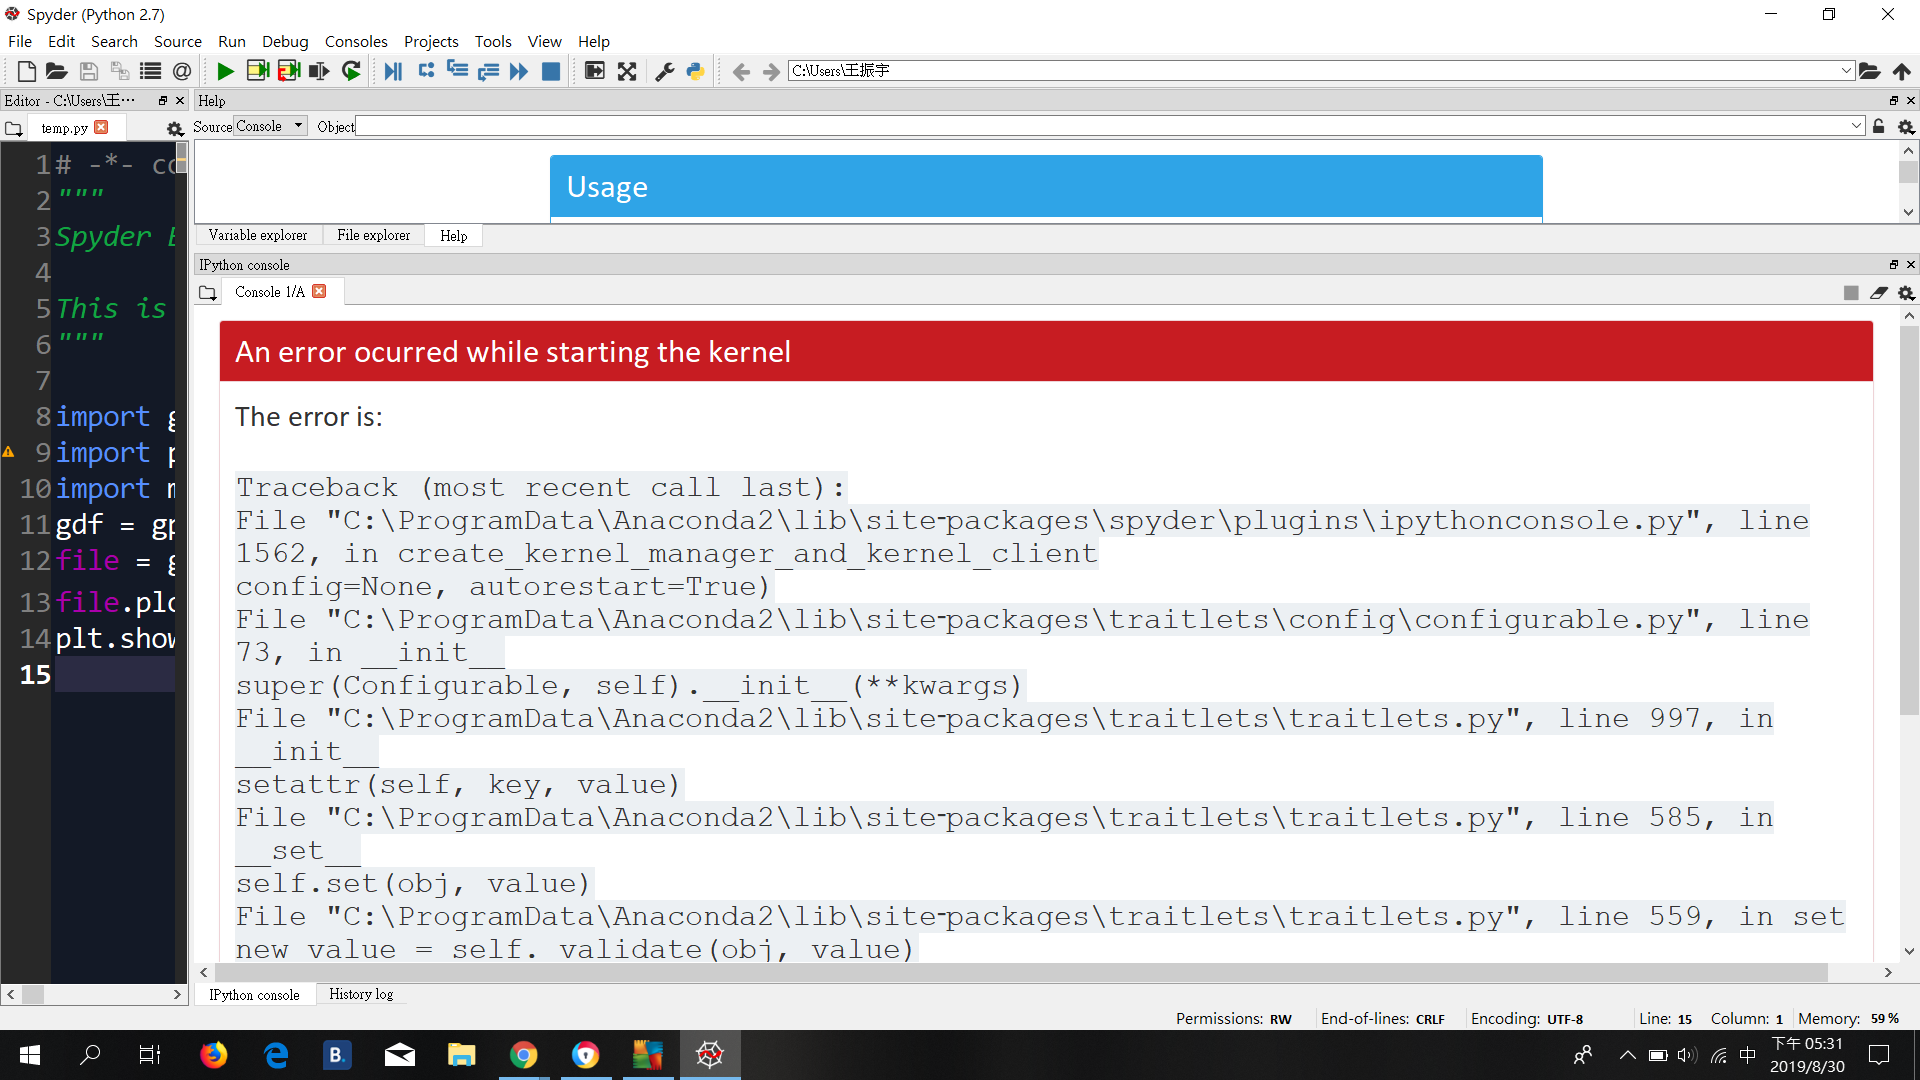The height and width of the screenshot is (1080, 1920).
Task: Click the console eraser icon
Action: click(x=1879, y=293)
